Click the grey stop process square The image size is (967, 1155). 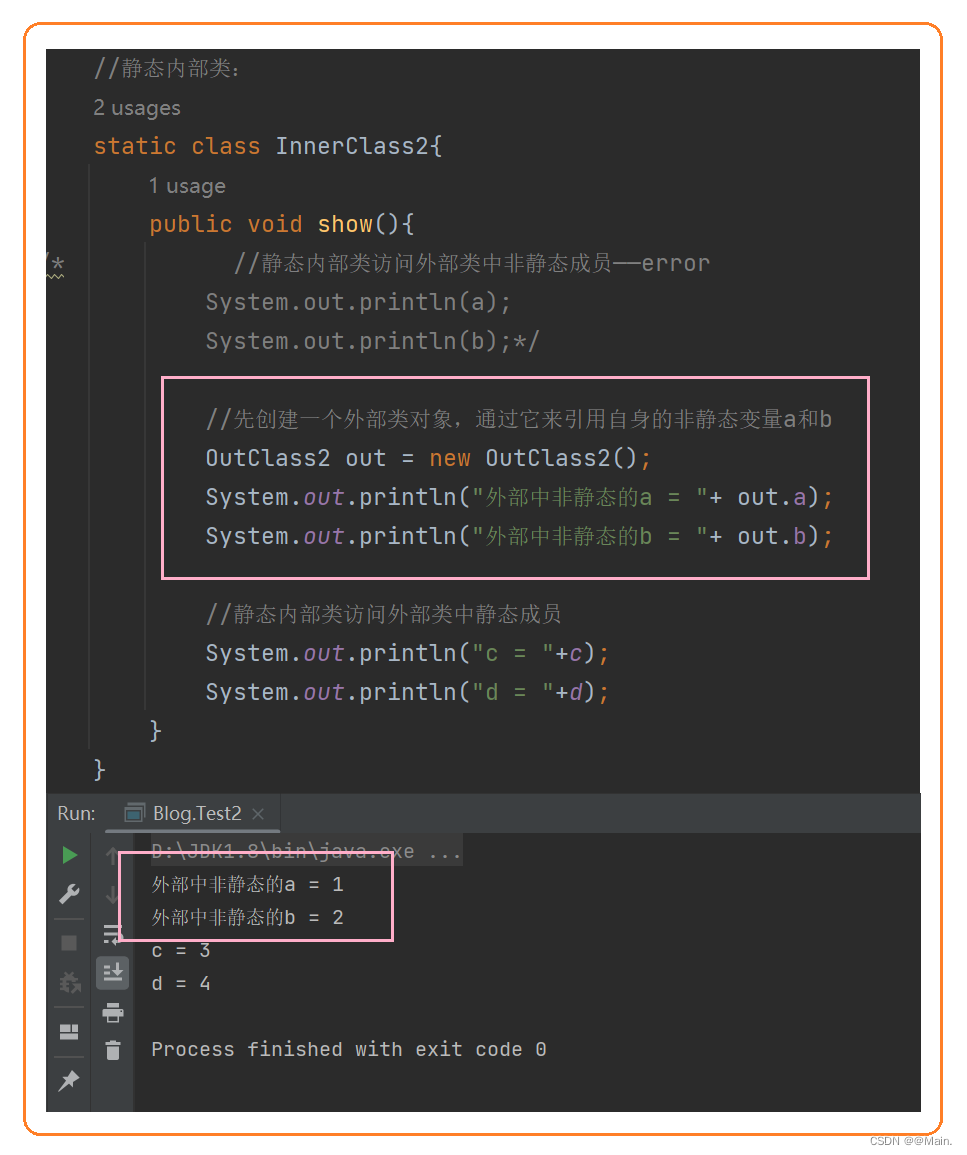(x=69, y=943)
